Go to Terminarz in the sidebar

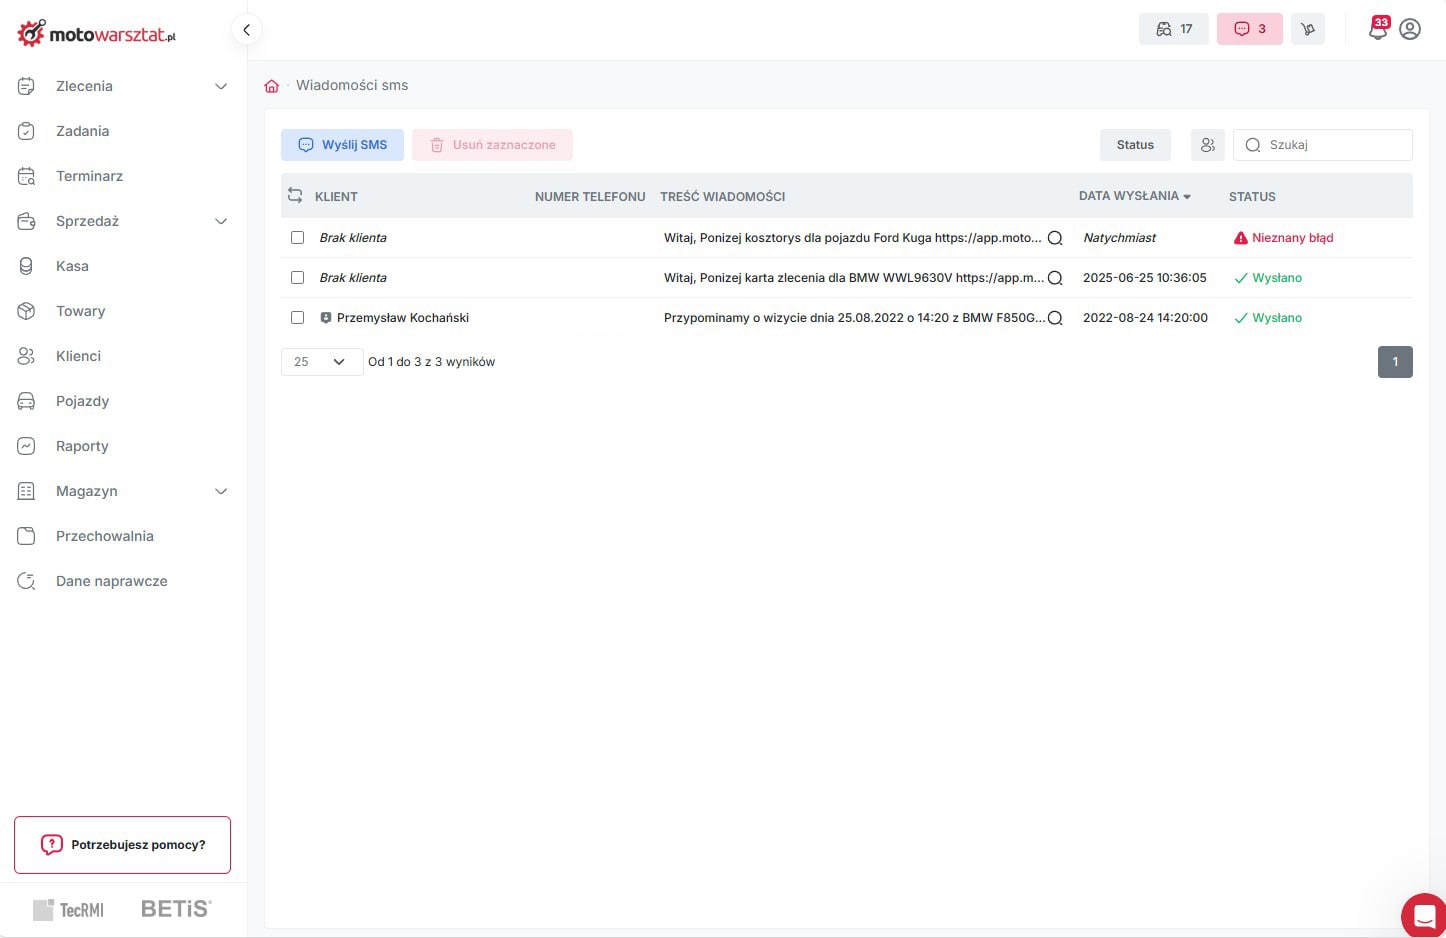click(89, 176)
